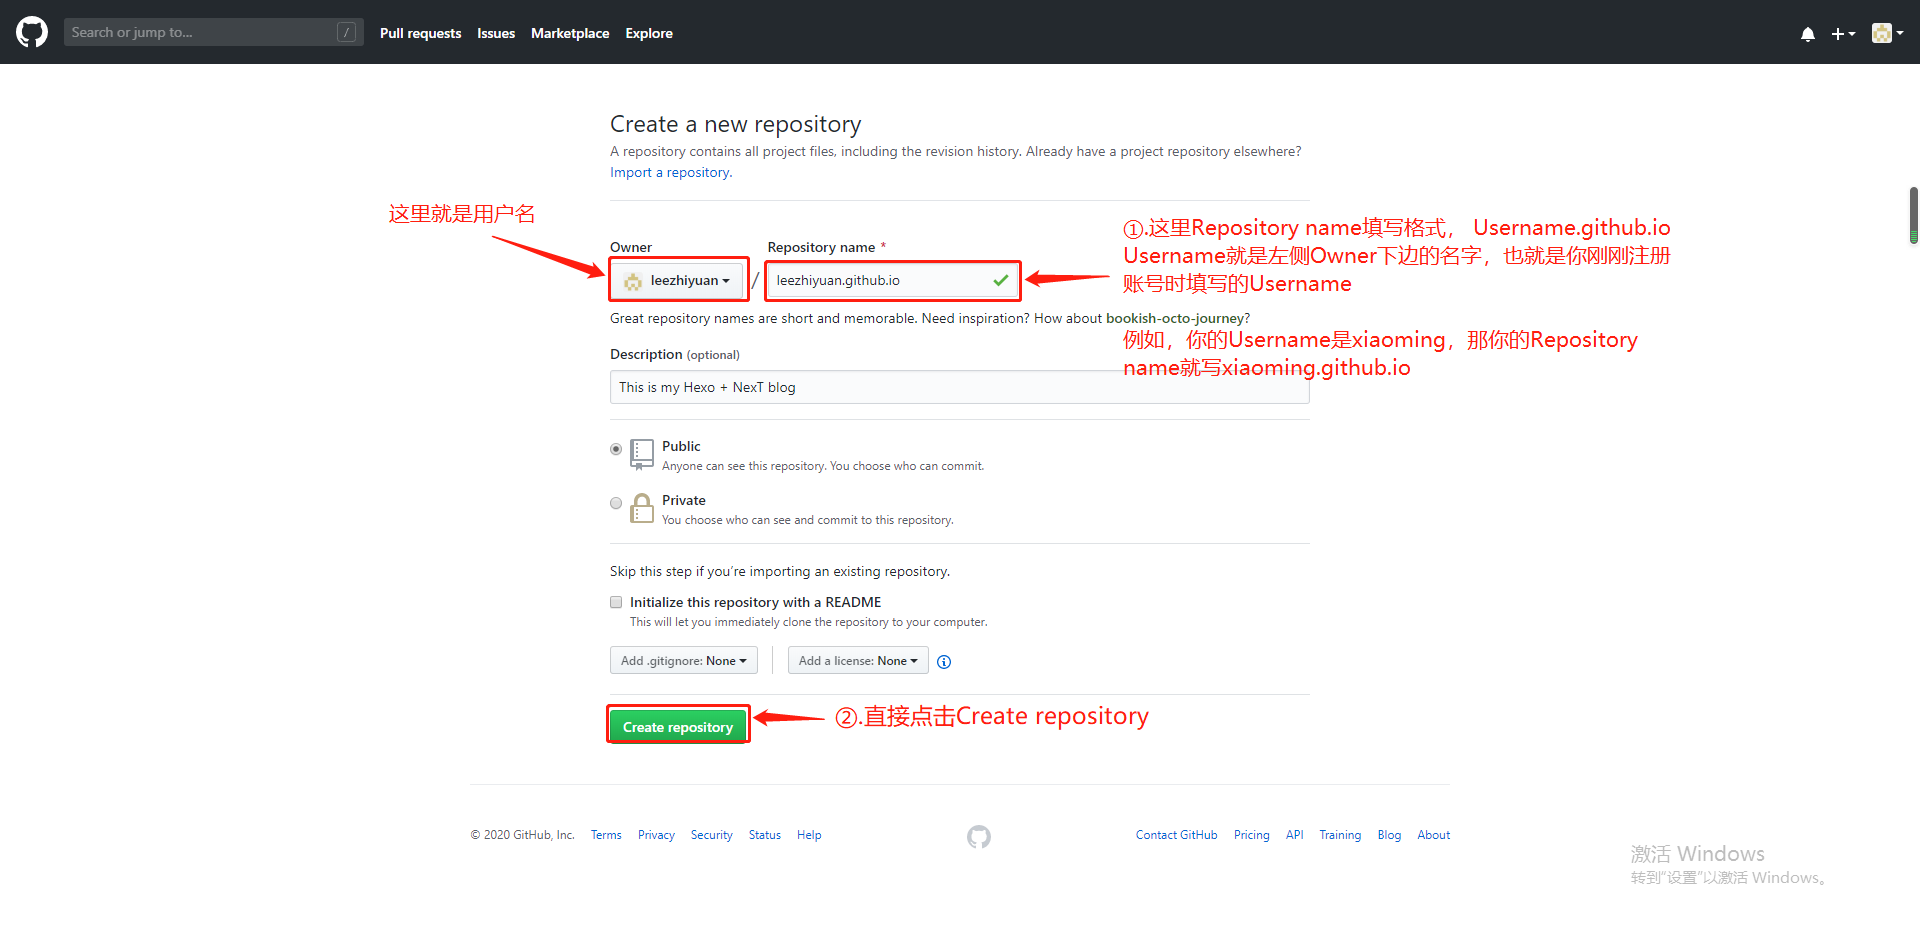Open Marketplace from the top navigation
This screenshot has width=1920, height=937.
coord(569,33)
